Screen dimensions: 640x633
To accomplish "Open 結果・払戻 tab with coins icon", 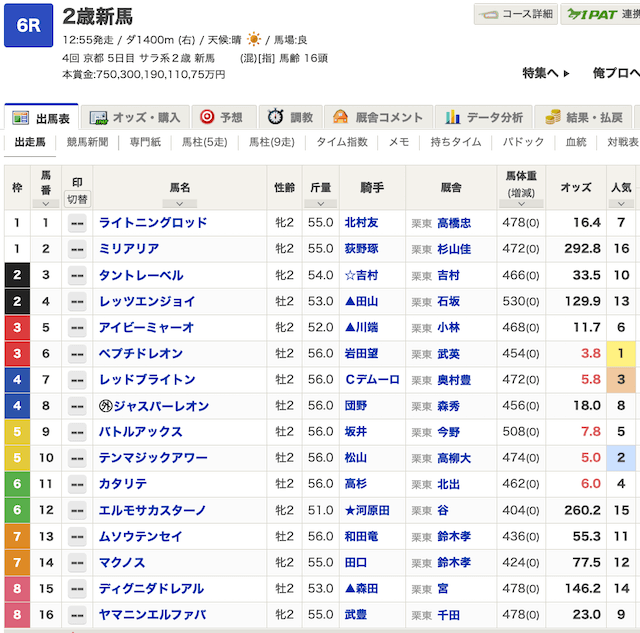I will (587, 118).
